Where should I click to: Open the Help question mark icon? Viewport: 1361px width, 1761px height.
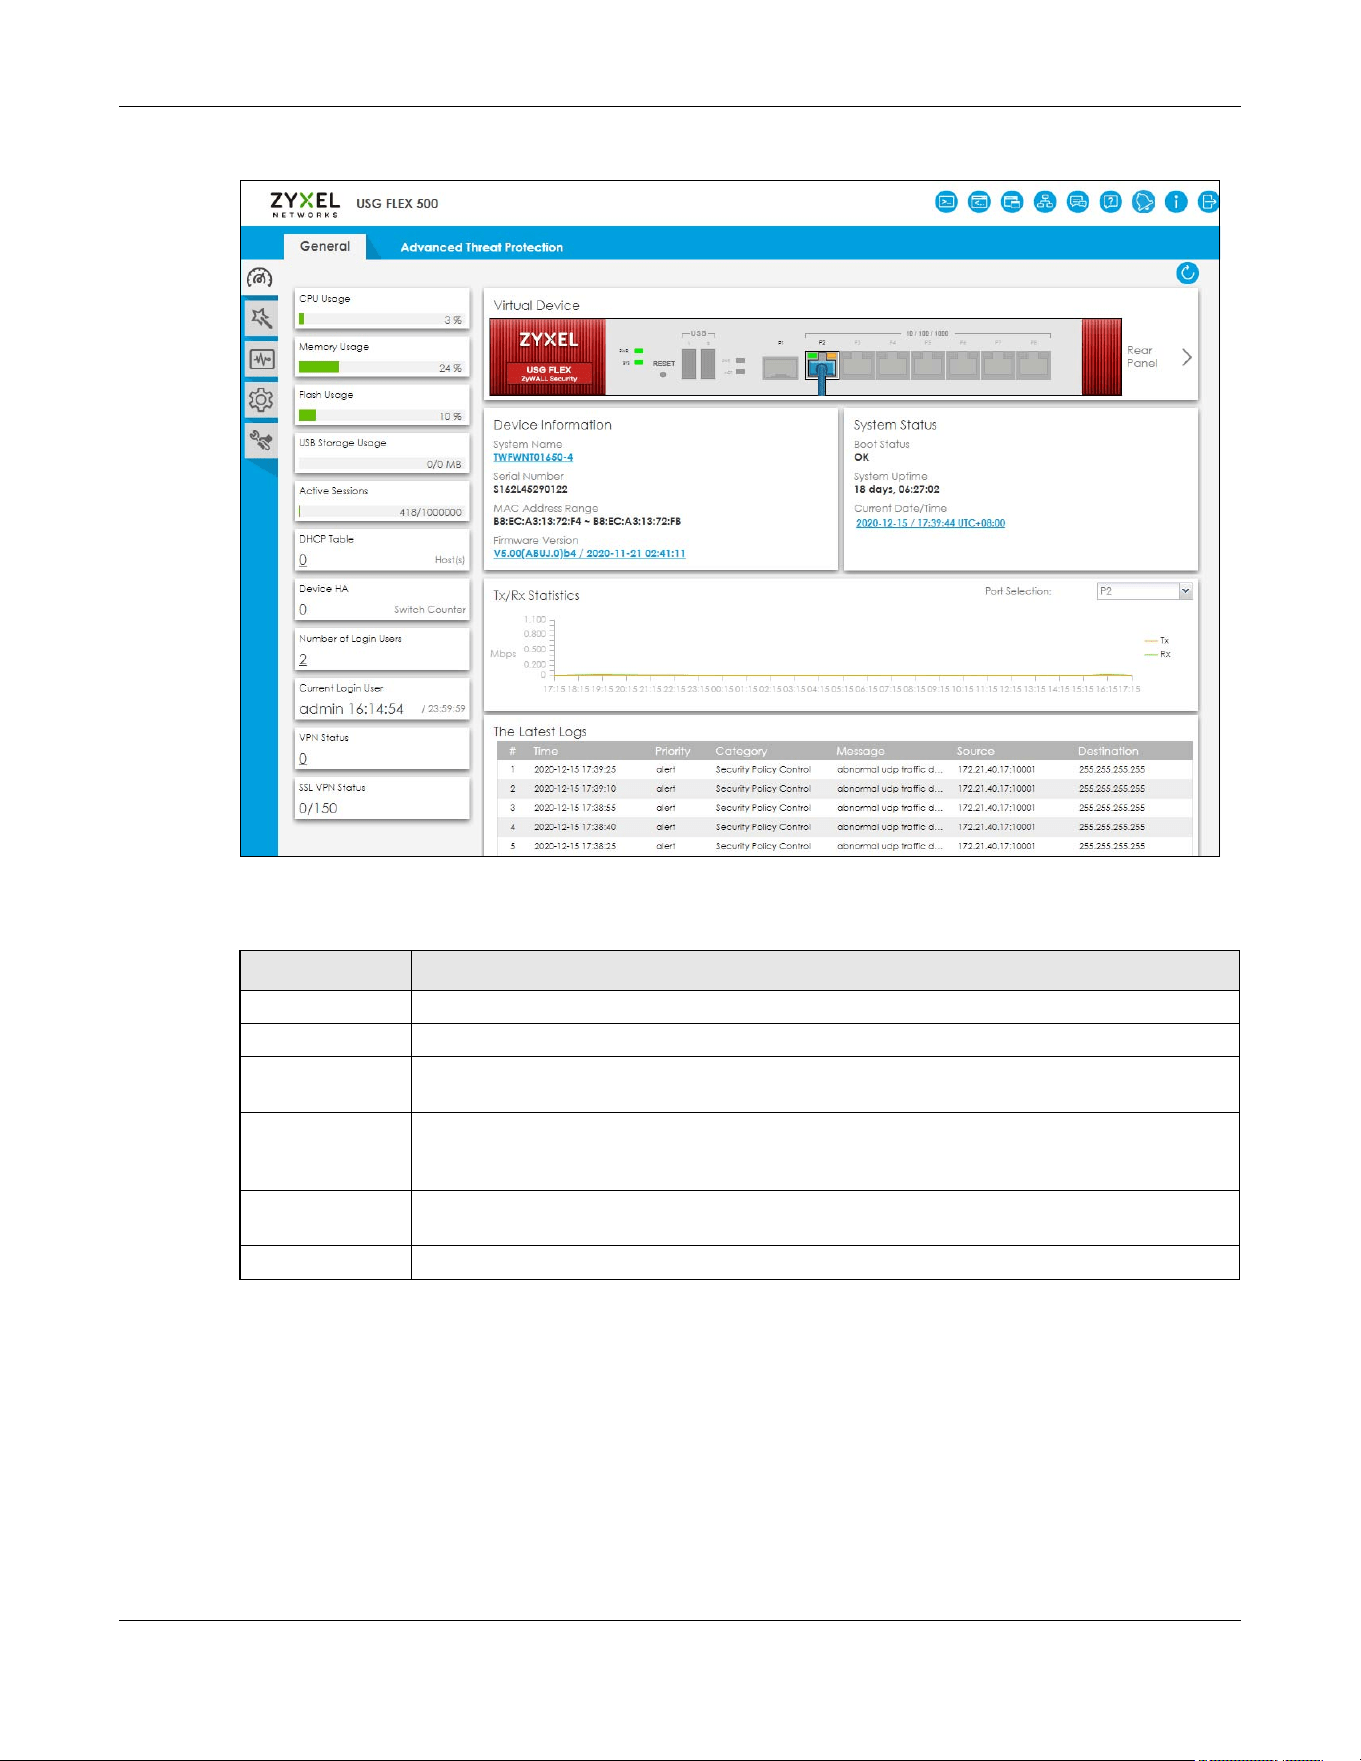tap(1111, 202)
